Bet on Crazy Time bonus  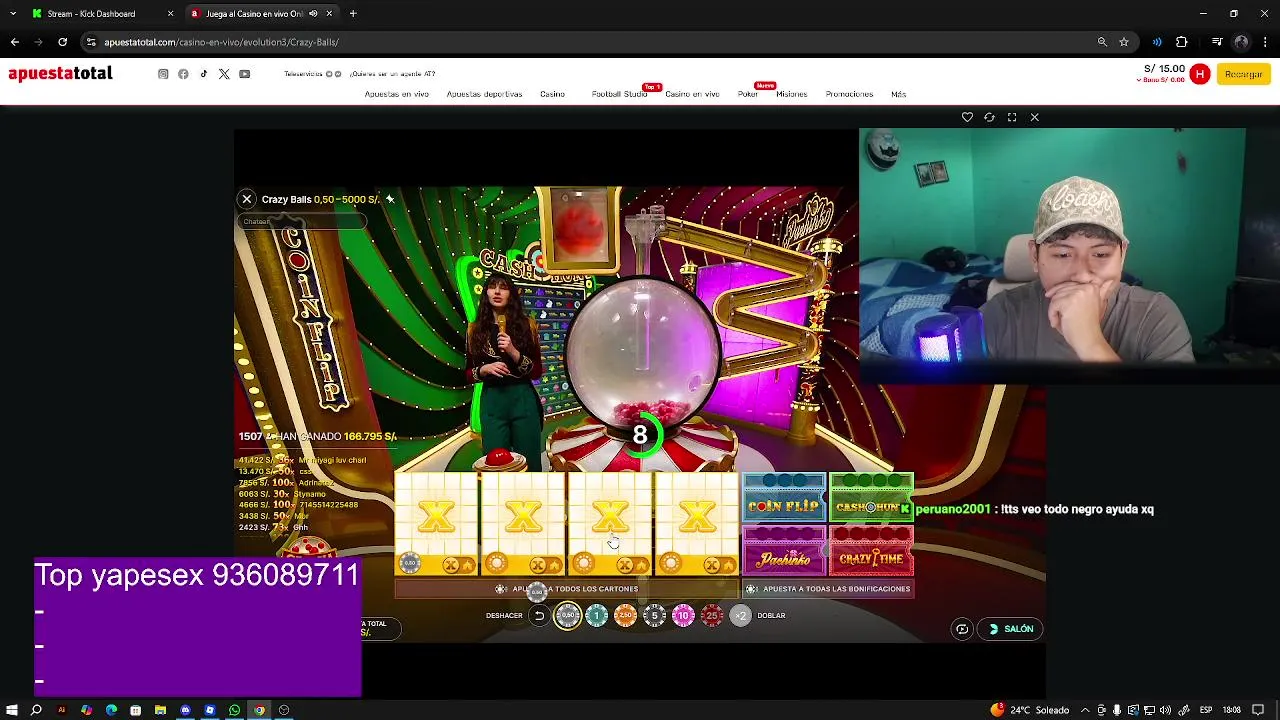871,551
